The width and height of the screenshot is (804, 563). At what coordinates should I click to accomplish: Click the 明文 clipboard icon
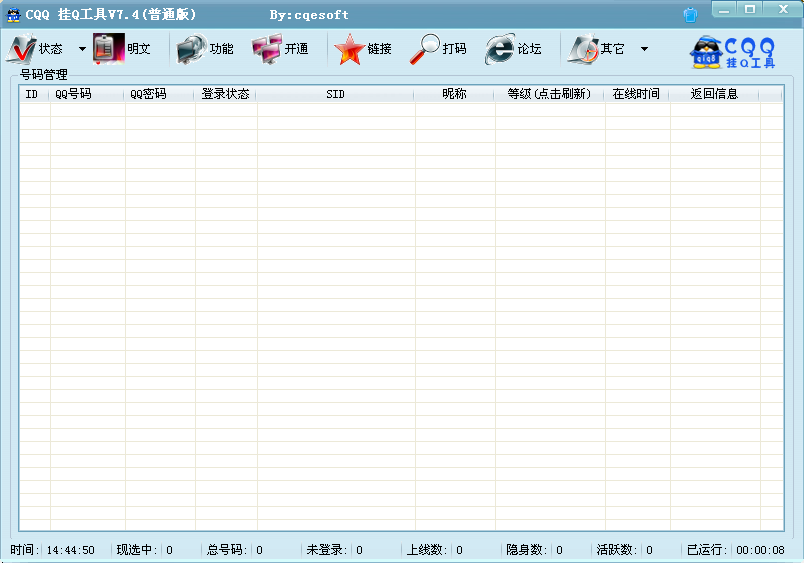click(108, 49)
